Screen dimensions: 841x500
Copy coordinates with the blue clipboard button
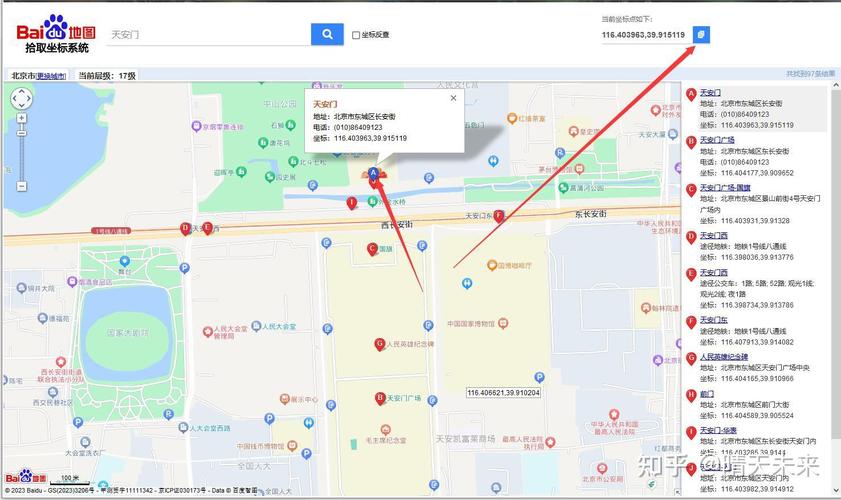click(x=701, y=34)
